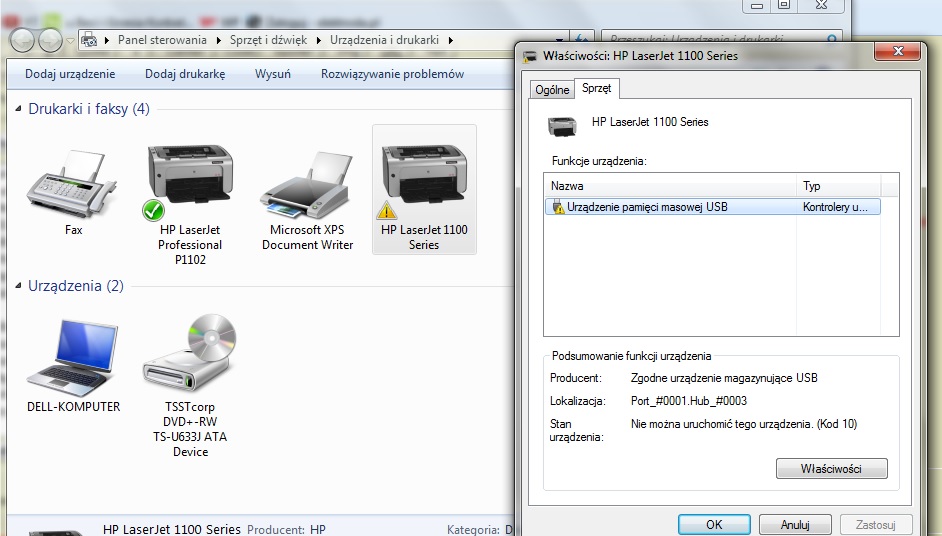Screen dimensions: 942x536
Task: Click the forward navigation arrow button
Action: (x=50, y=40)
